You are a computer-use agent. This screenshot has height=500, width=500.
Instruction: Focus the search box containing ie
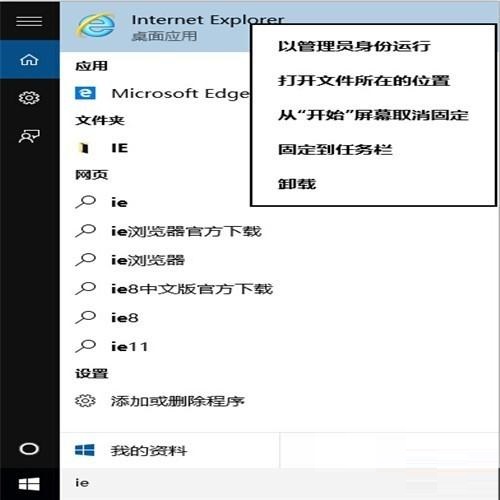(x=279, y=483)
